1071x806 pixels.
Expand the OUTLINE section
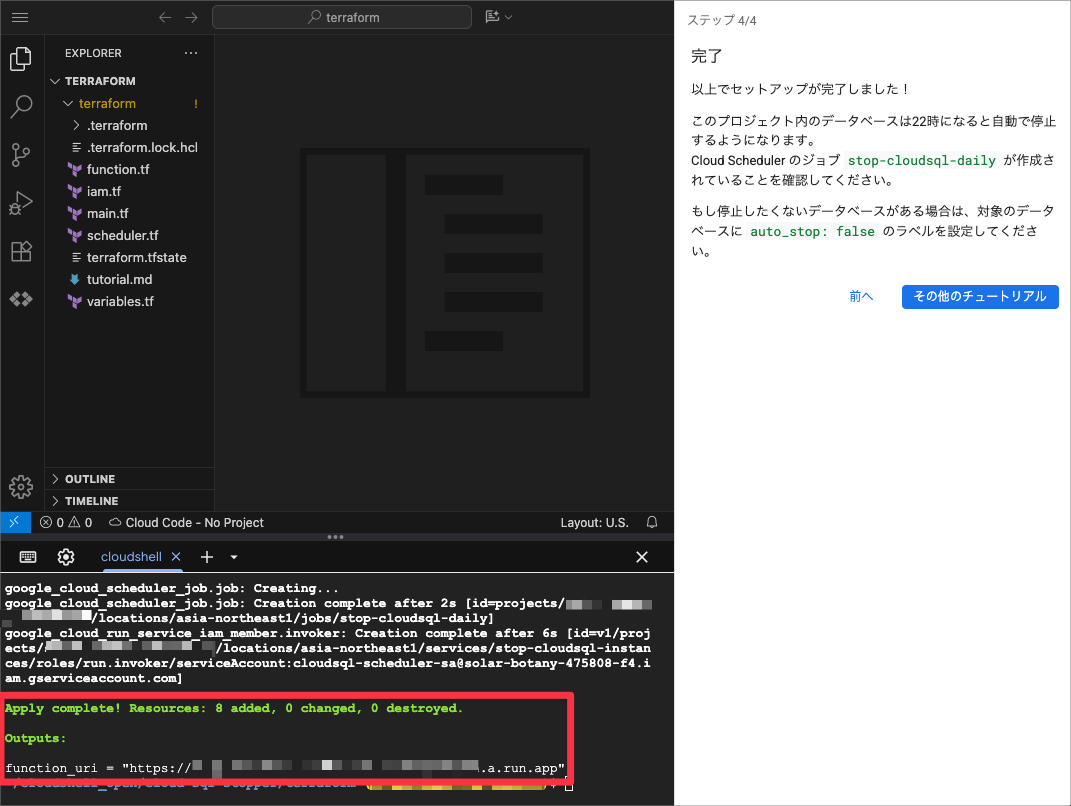coord(90,479)
